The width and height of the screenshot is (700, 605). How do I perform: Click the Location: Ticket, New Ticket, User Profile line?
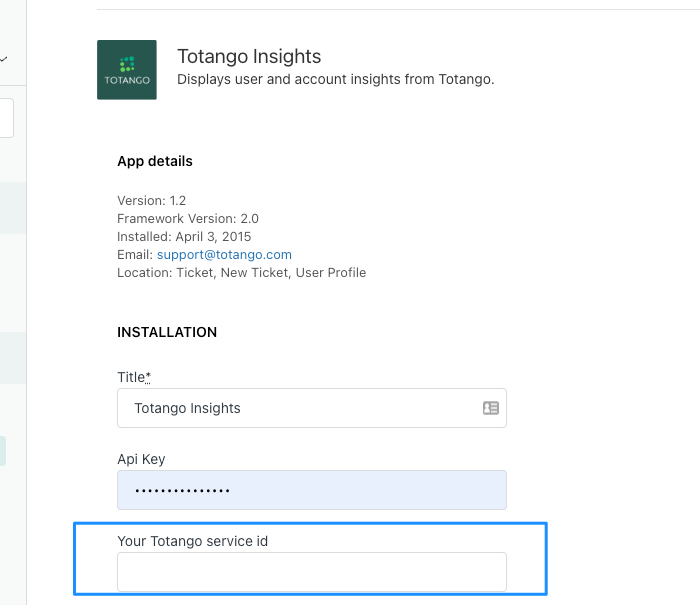[242, 272]
